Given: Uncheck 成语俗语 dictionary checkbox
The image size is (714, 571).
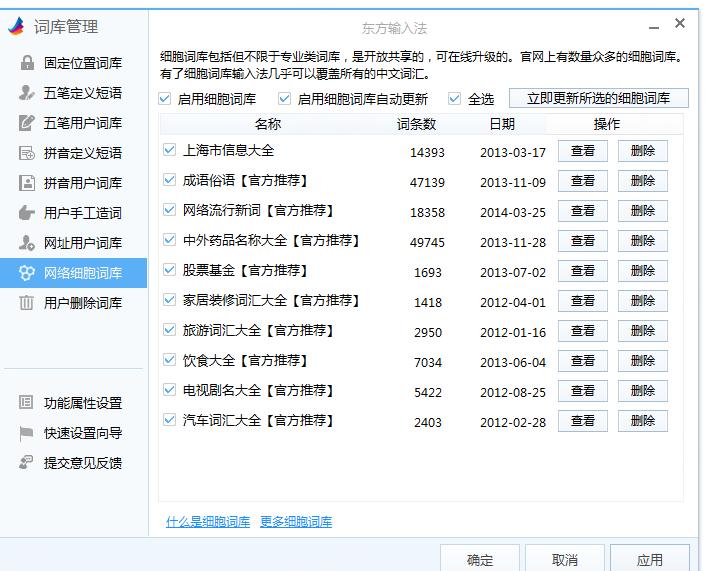Looking at the screenshot, I should (x=169, y=179).
